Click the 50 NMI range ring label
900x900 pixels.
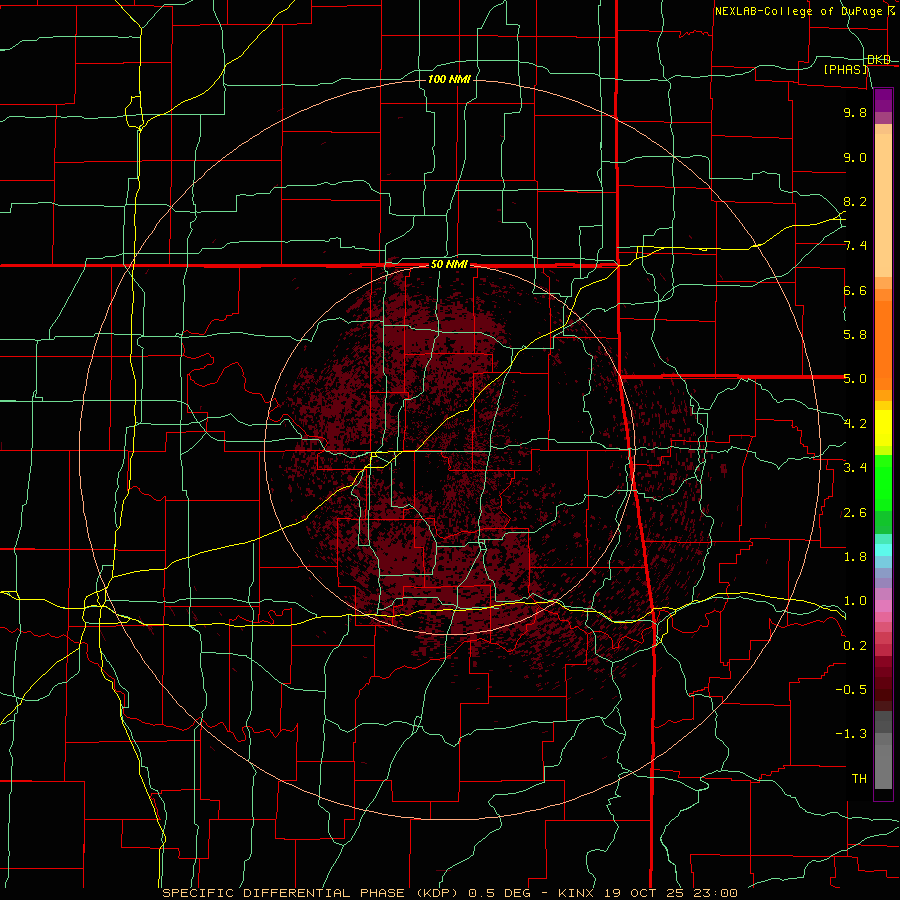point(449,265)
